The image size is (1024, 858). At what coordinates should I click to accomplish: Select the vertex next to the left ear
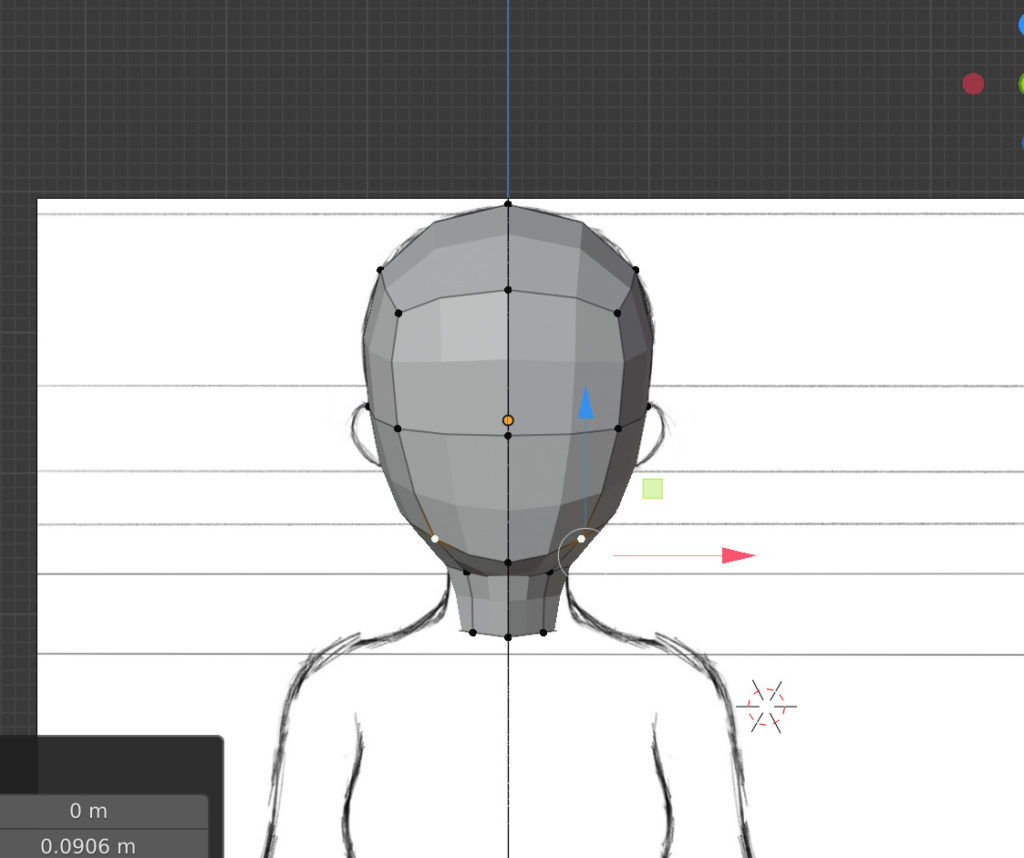[x=367, y=407]
